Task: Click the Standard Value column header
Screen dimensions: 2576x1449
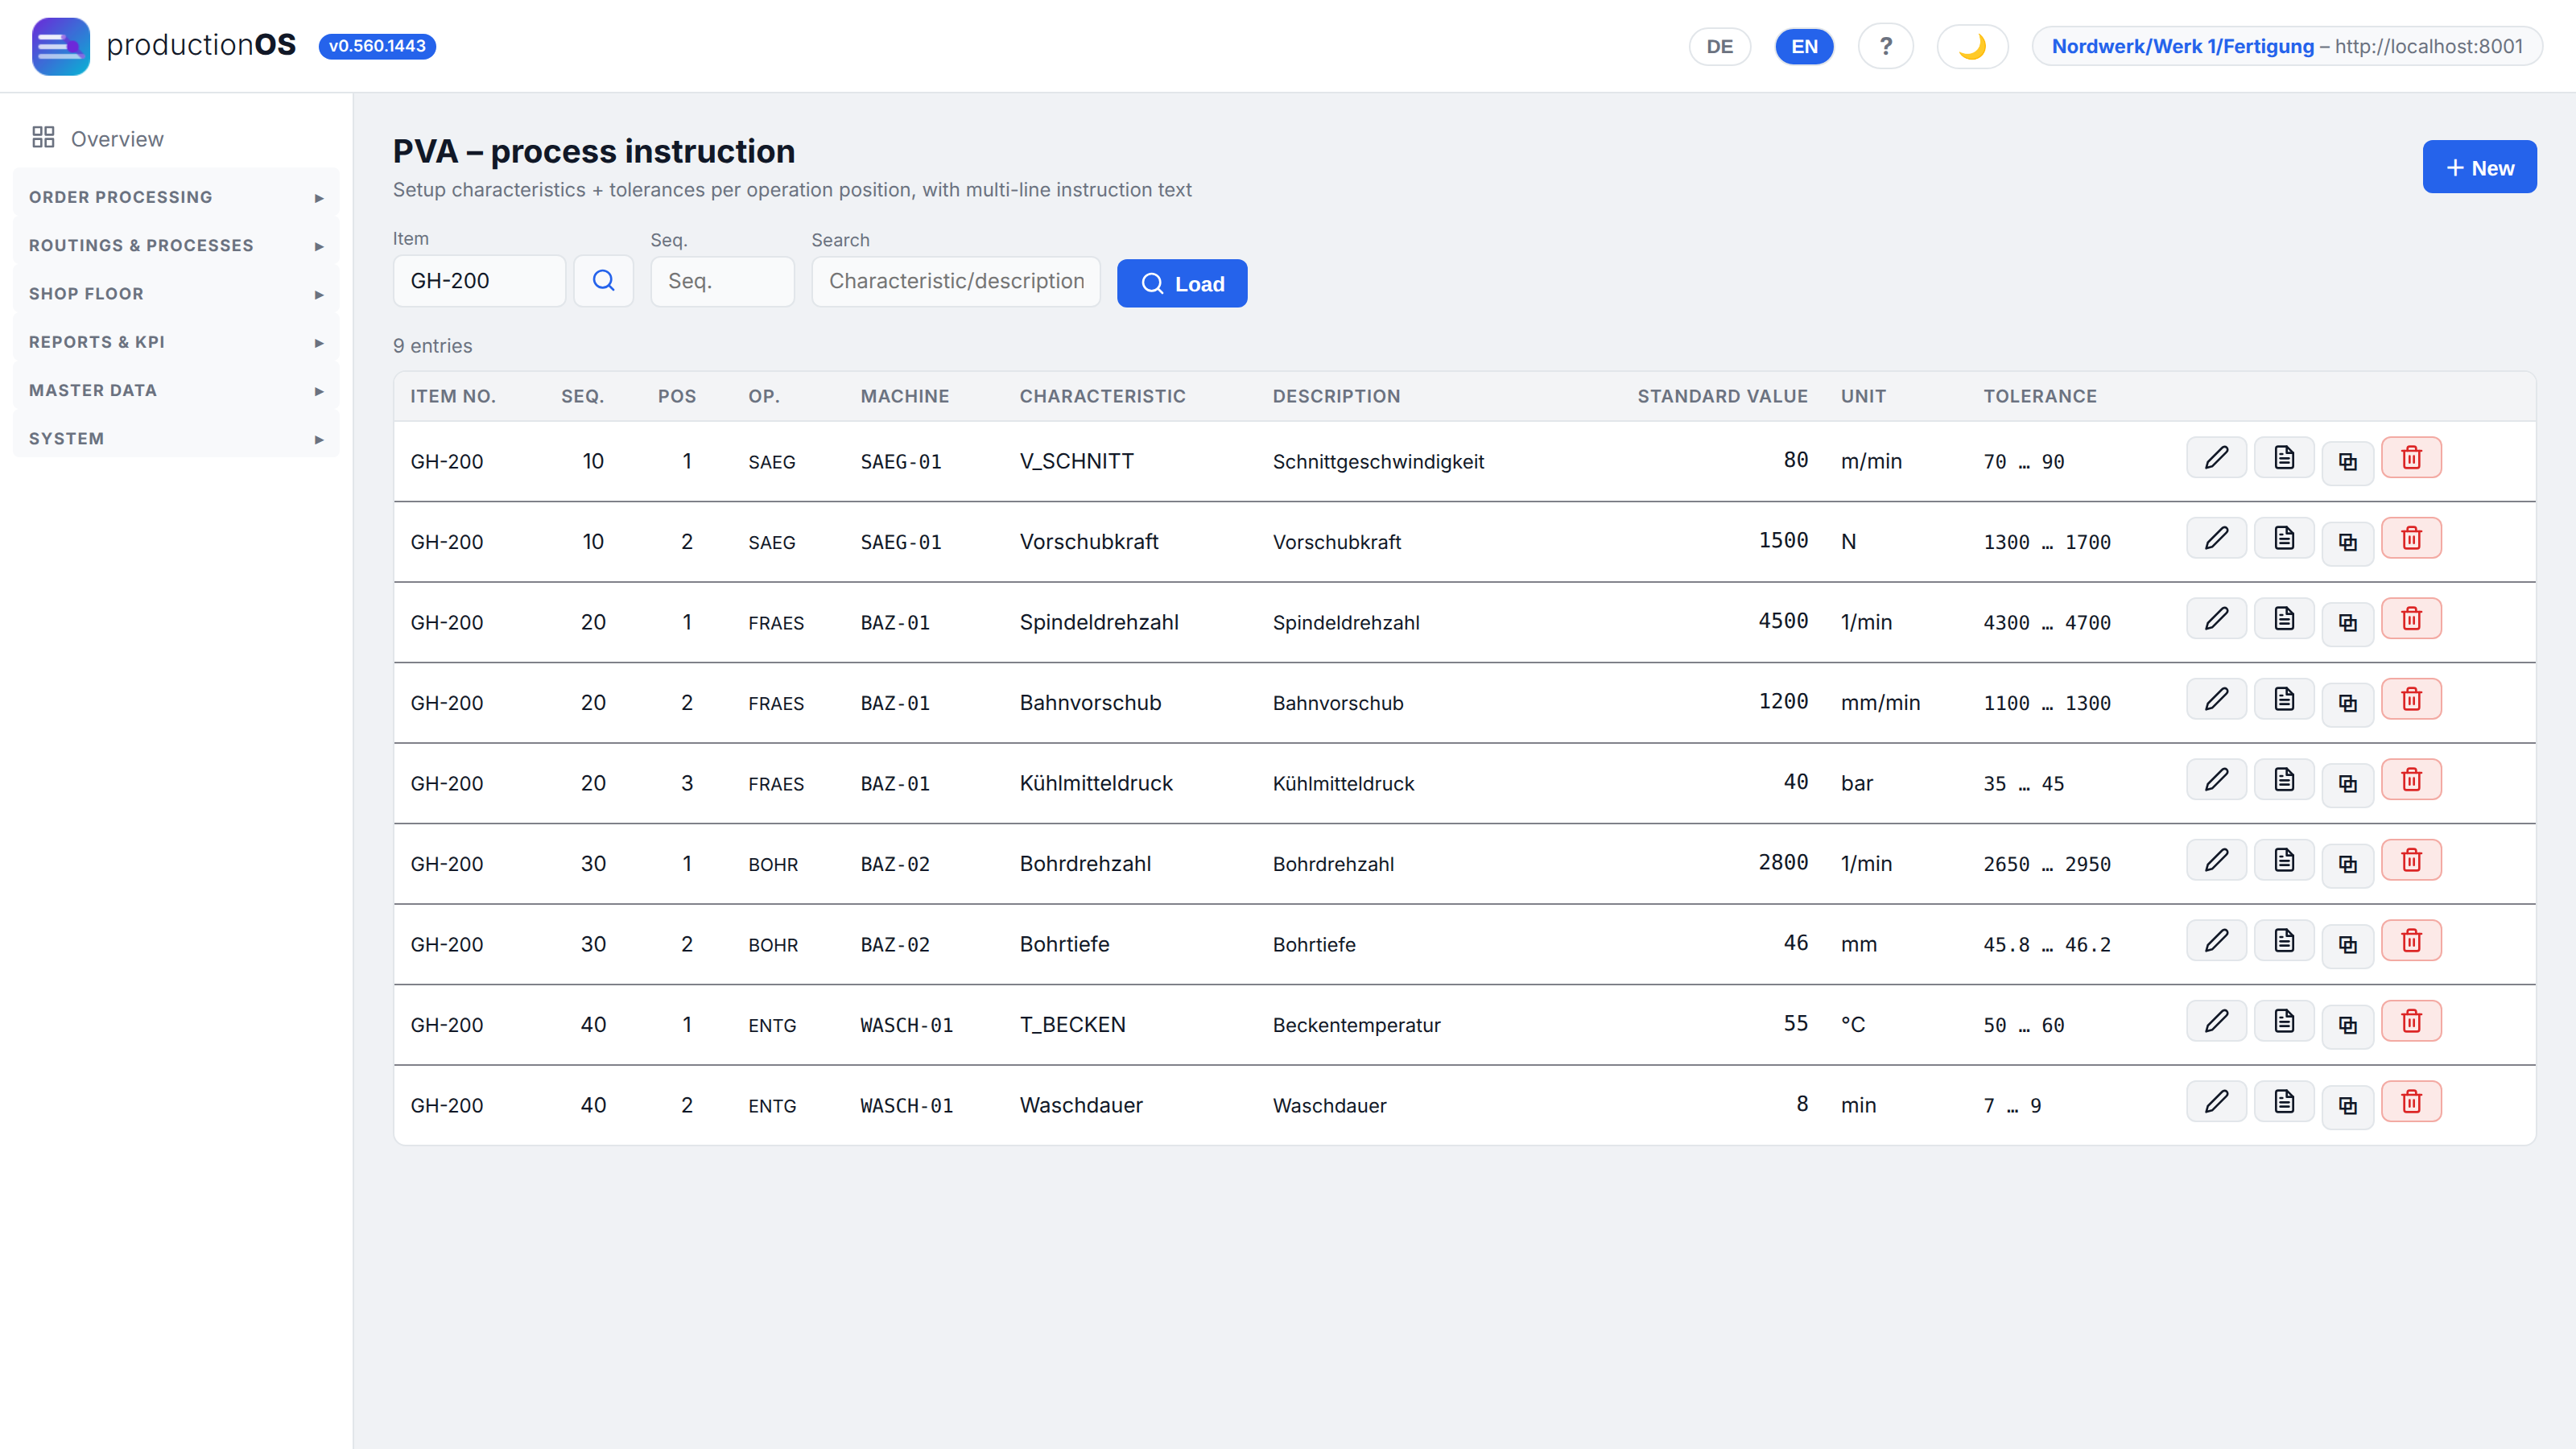Action: coord(1722,396)
